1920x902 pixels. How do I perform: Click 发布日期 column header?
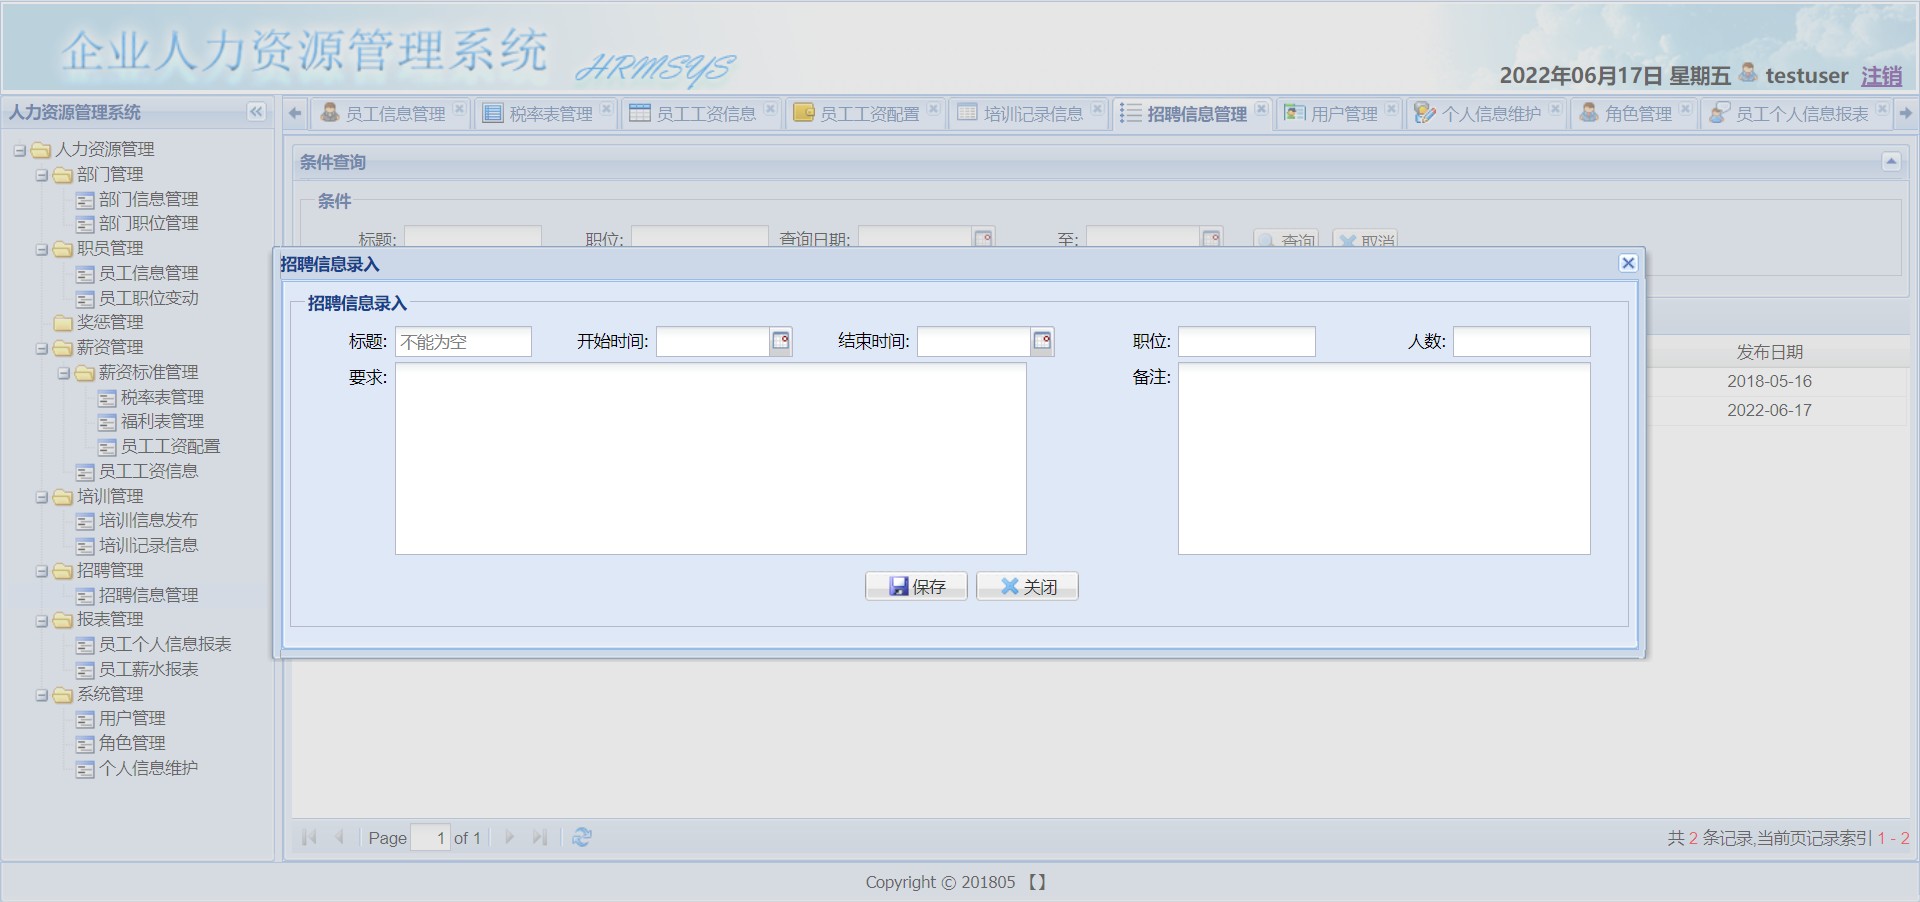click(x=1769, y=352)
